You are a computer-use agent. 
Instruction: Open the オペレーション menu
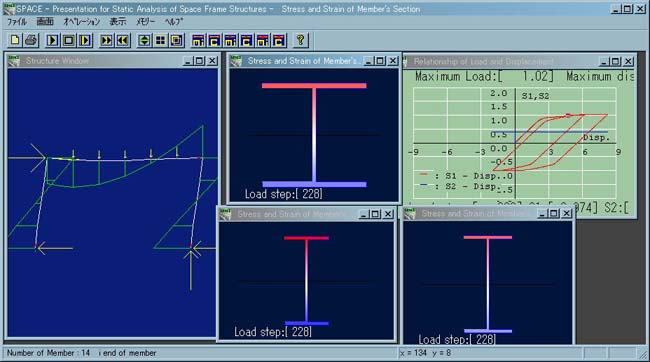pos(82,22)
